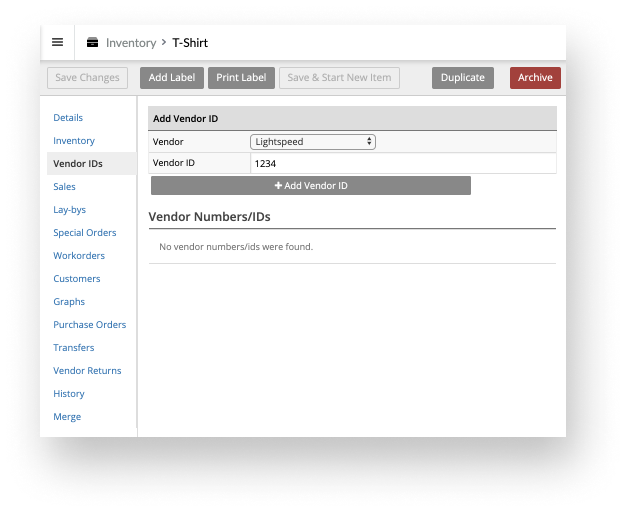This screenshot has width=626, height=512.
Task: Duplicate the T-Shirt item
Action: point(463,77)
